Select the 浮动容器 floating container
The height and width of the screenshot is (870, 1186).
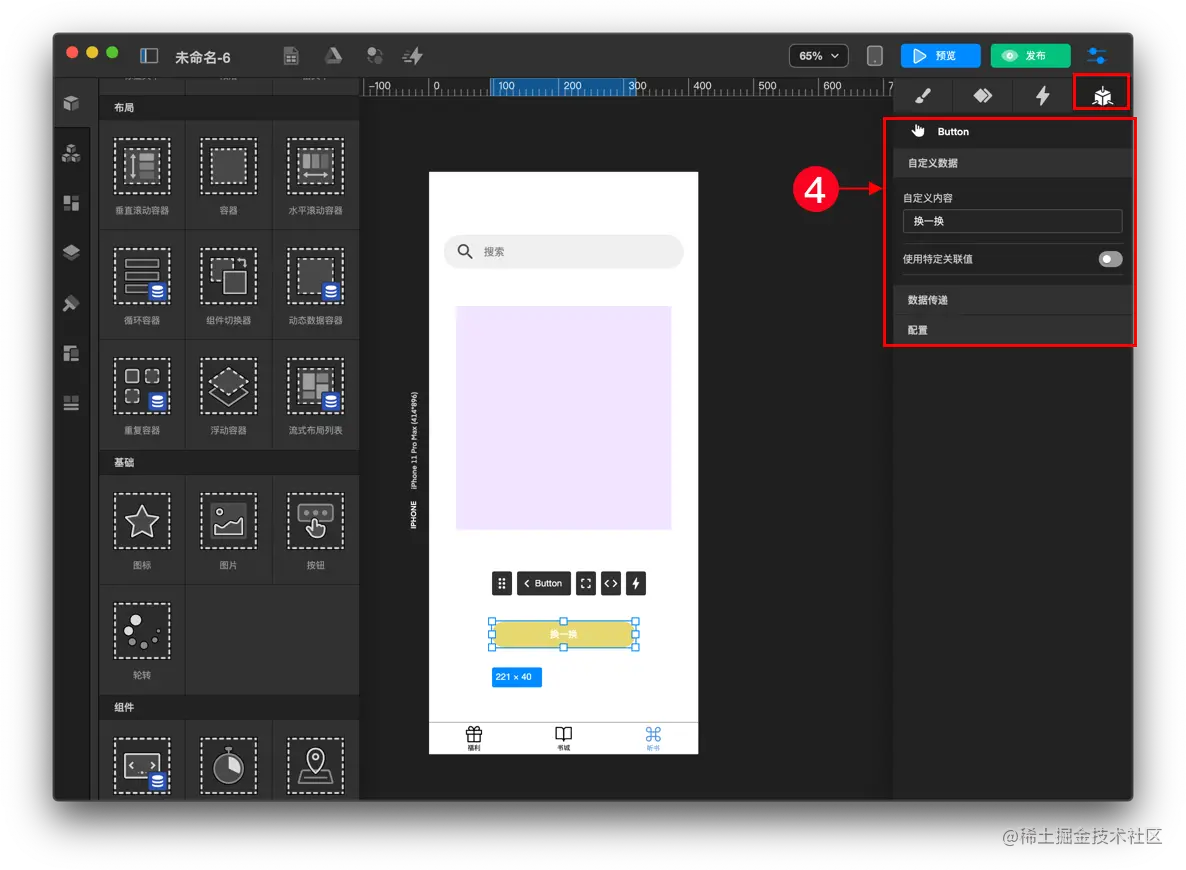point(228,394)
